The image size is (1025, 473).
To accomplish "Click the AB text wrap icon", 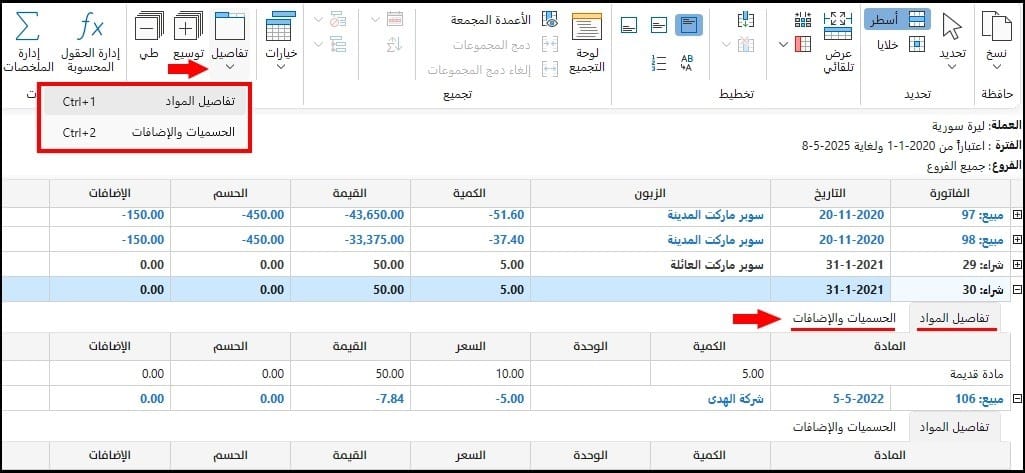I will click(x=687, y=63).
